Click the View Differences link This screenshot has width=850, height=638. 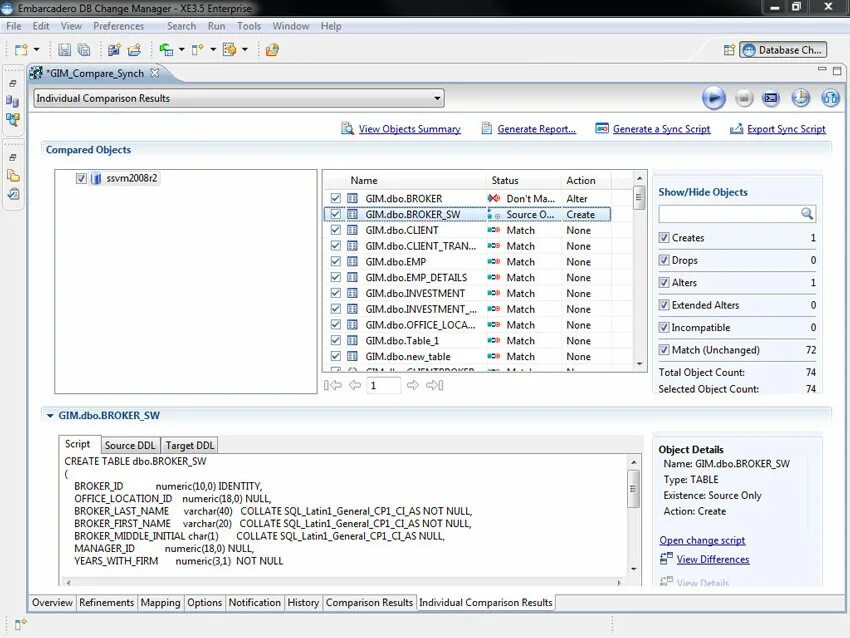click(x=713, y=559)
